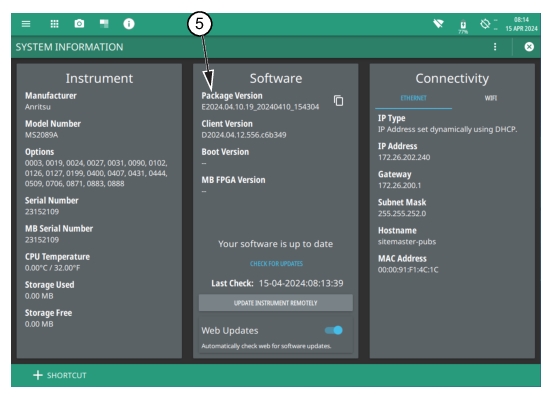Open the apps grid icon

coord(54,24)
